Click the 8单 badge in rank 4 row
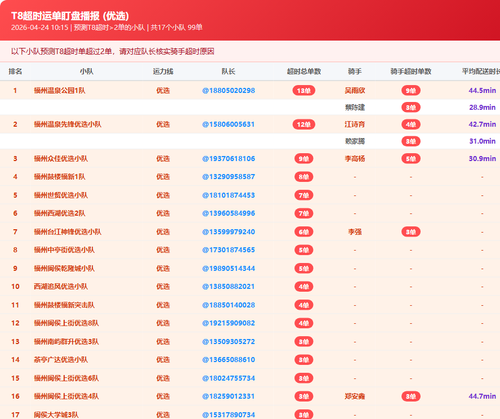500x419 pixels. [304, 177]
